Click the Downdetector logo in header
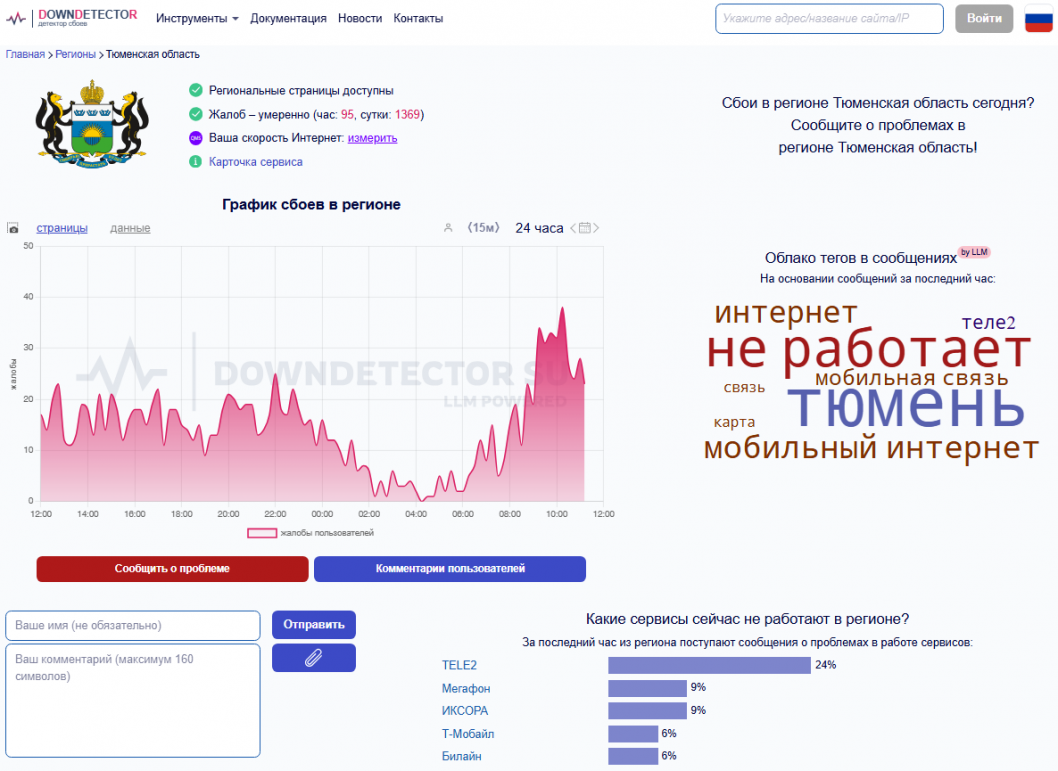1058x771 pixels. (72, 18)
